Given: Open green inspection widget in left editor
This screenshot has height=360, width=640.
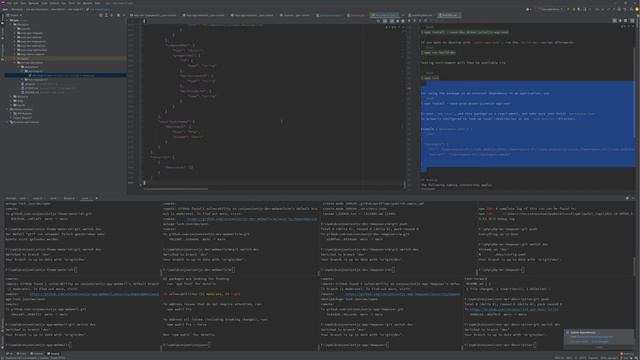Looking at the screenshot, I should 393,27.
